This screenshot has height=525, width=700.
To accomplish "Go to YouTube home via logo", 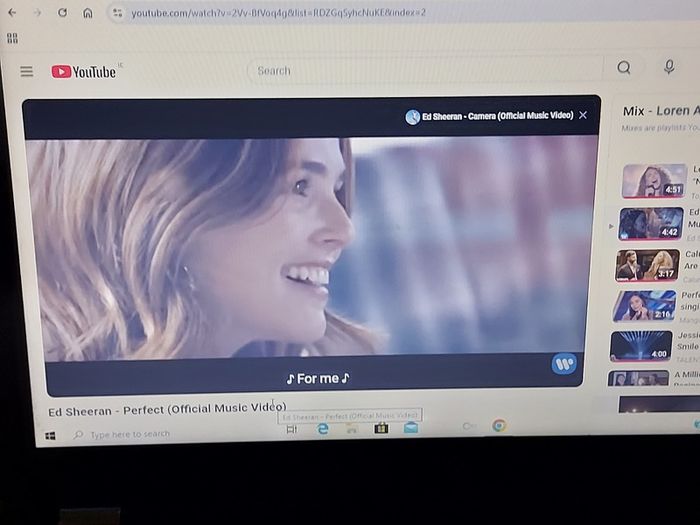I will pyautogui.click(x=84, y=71).
